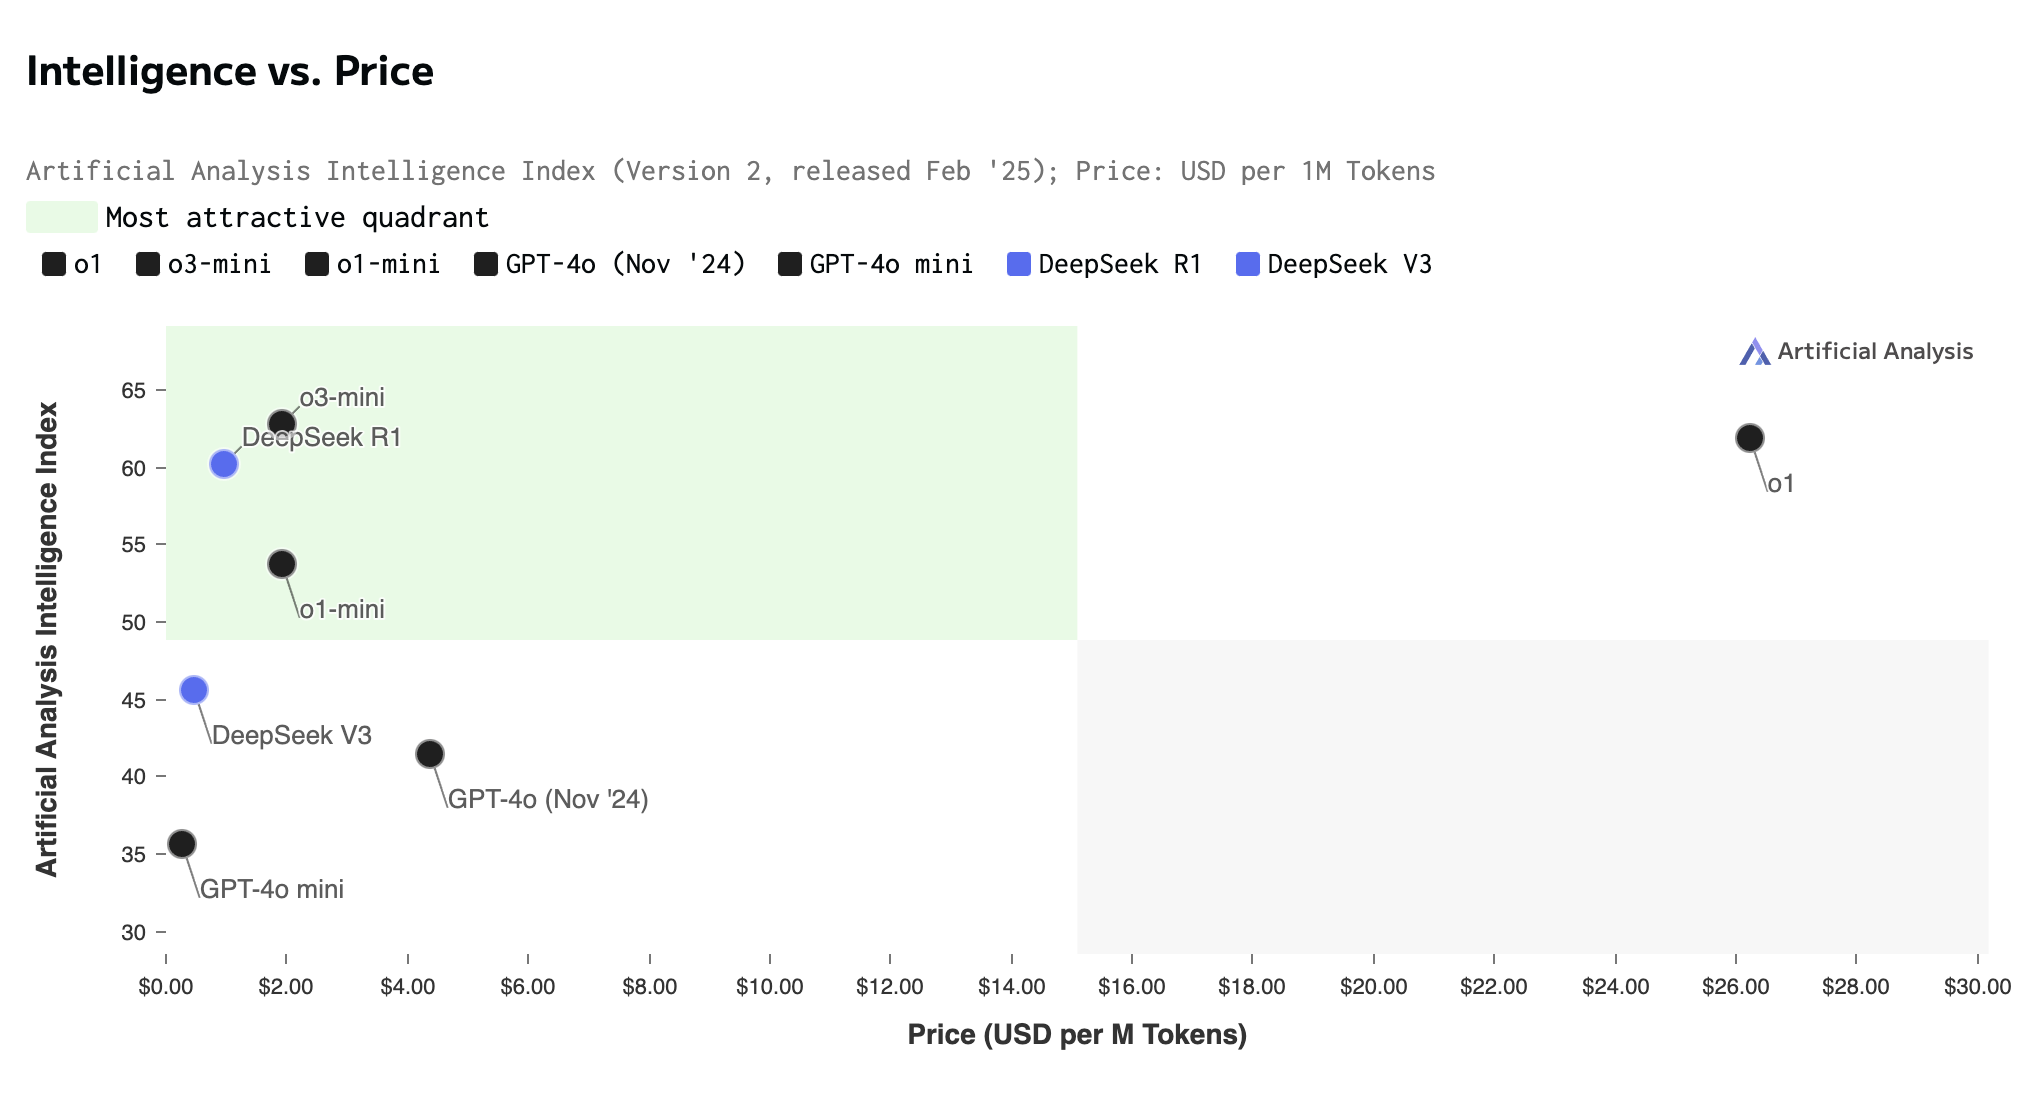The width and height of the screenshot is (2034, 1104).
Task: Click the $22.00 x-axis tick label
Action: coord(1494,988)
